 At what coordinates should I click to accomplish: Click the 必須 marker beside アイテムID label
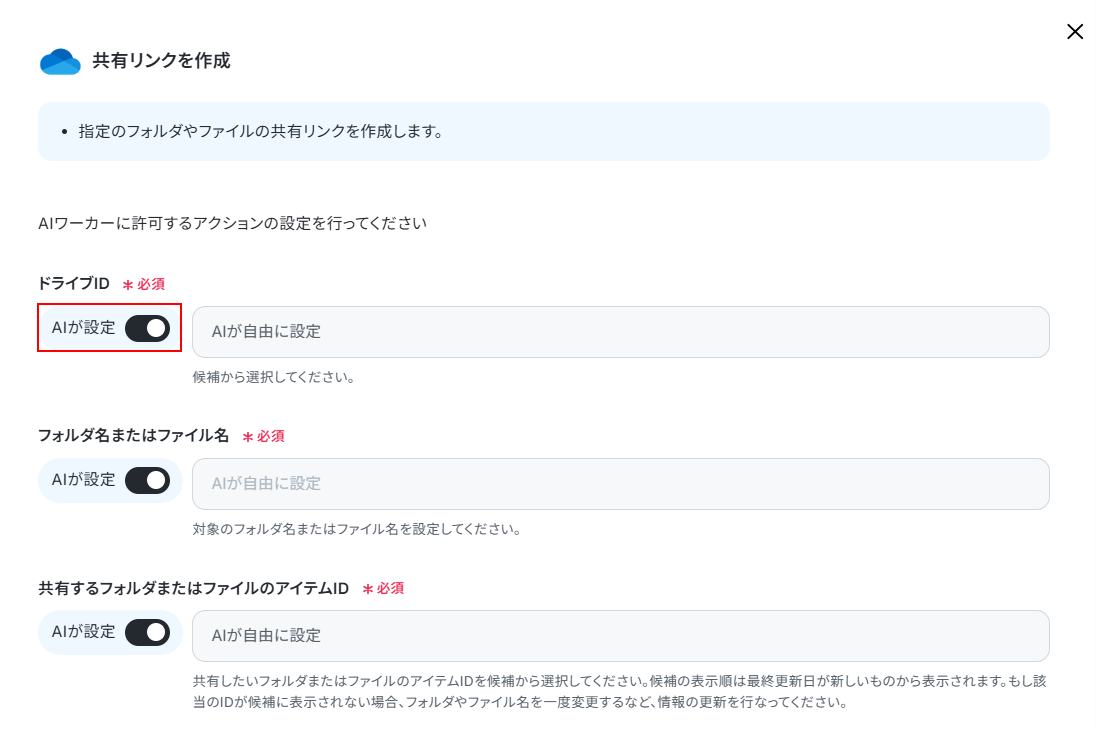coord(383,589)
